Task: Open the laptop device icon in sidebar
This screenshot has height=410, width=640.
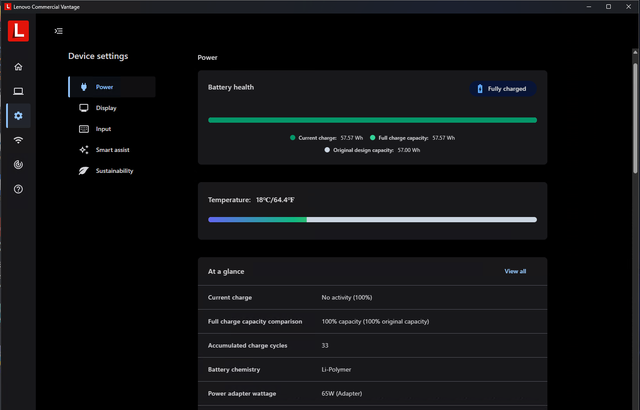Action: [x=18, y=92]
